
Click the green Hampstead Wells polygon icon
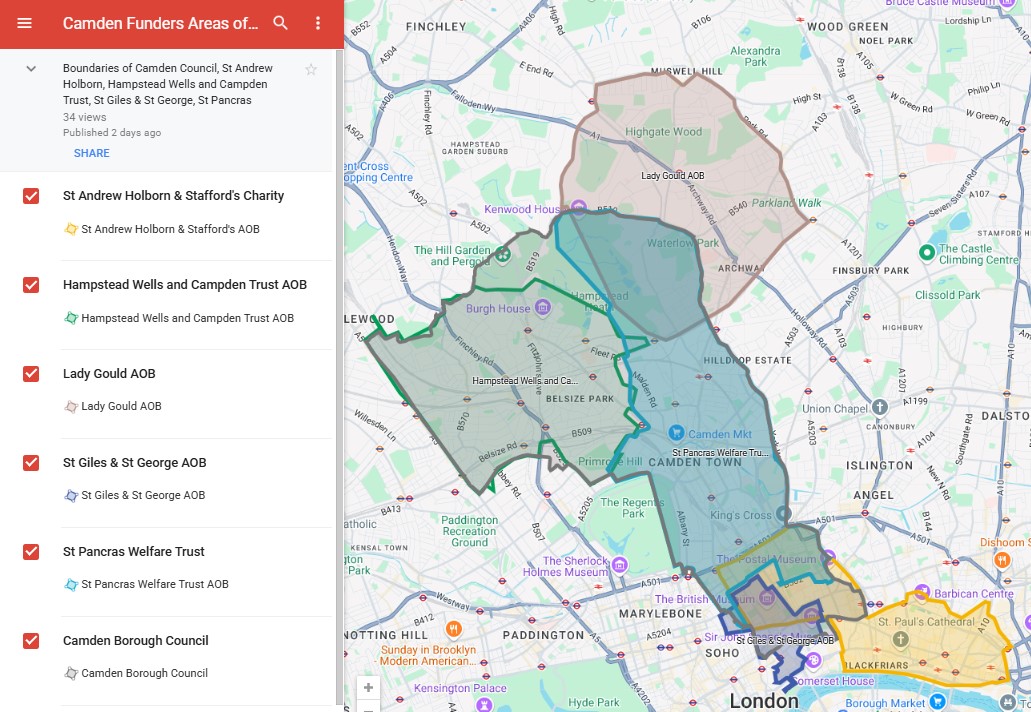[x=71, y=318]
